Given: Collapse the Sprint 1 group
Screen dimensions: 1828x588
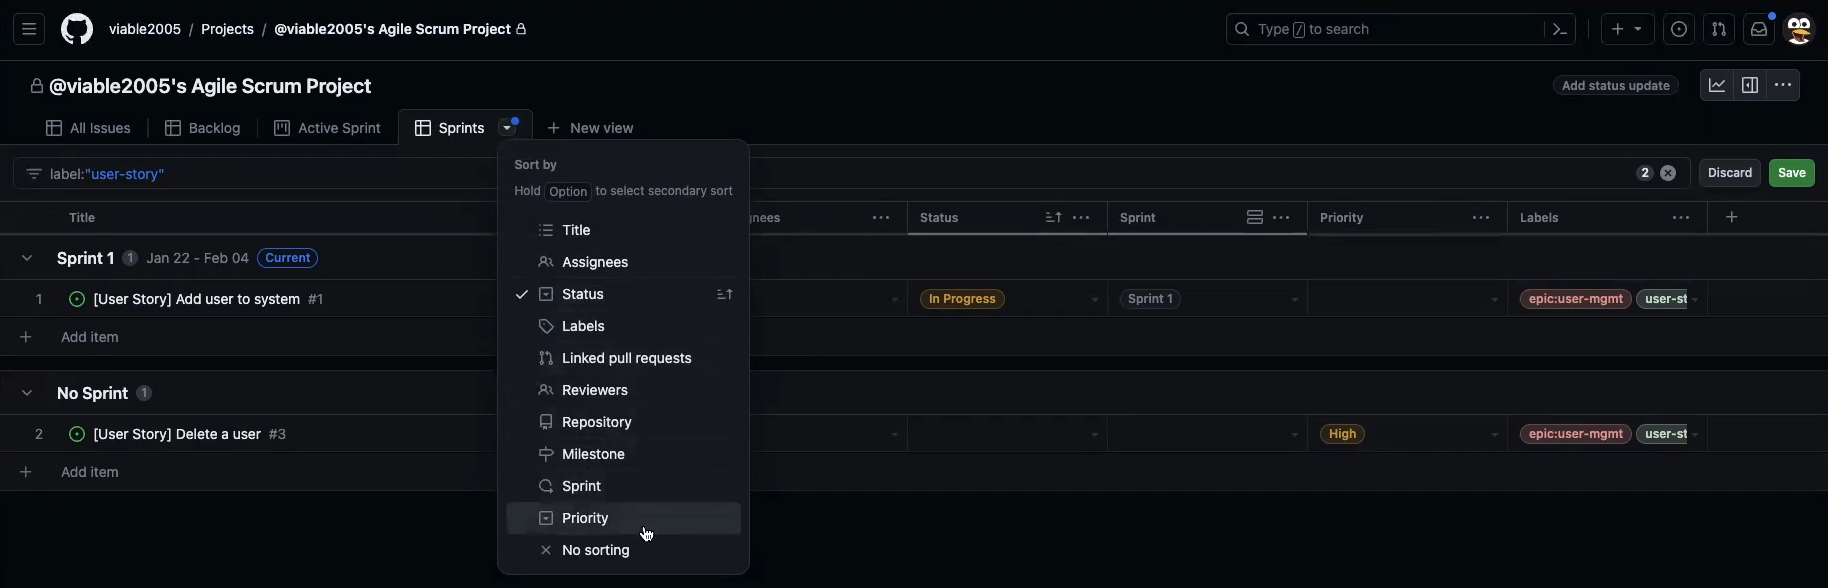Looking at the screenshot, I should 27,258.
